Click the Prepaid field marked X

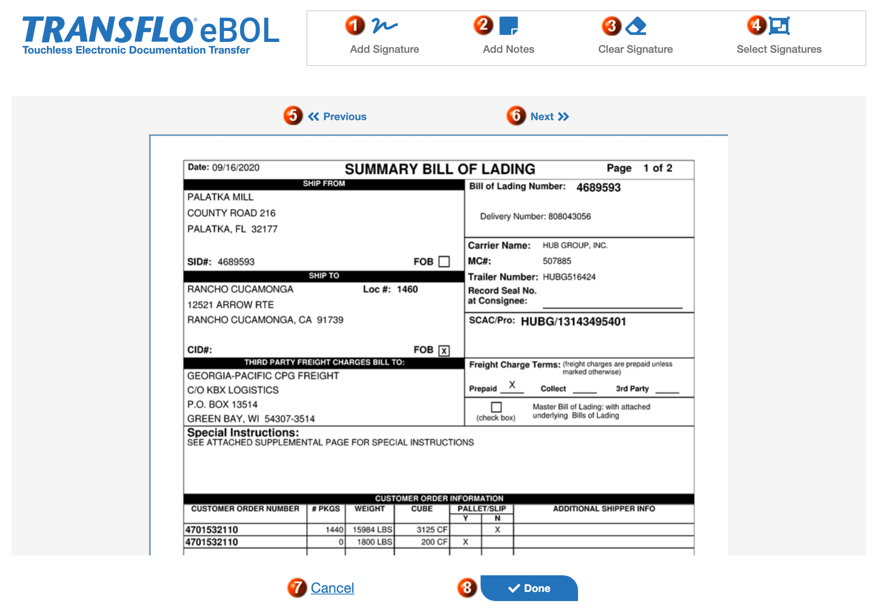[512, 386]
